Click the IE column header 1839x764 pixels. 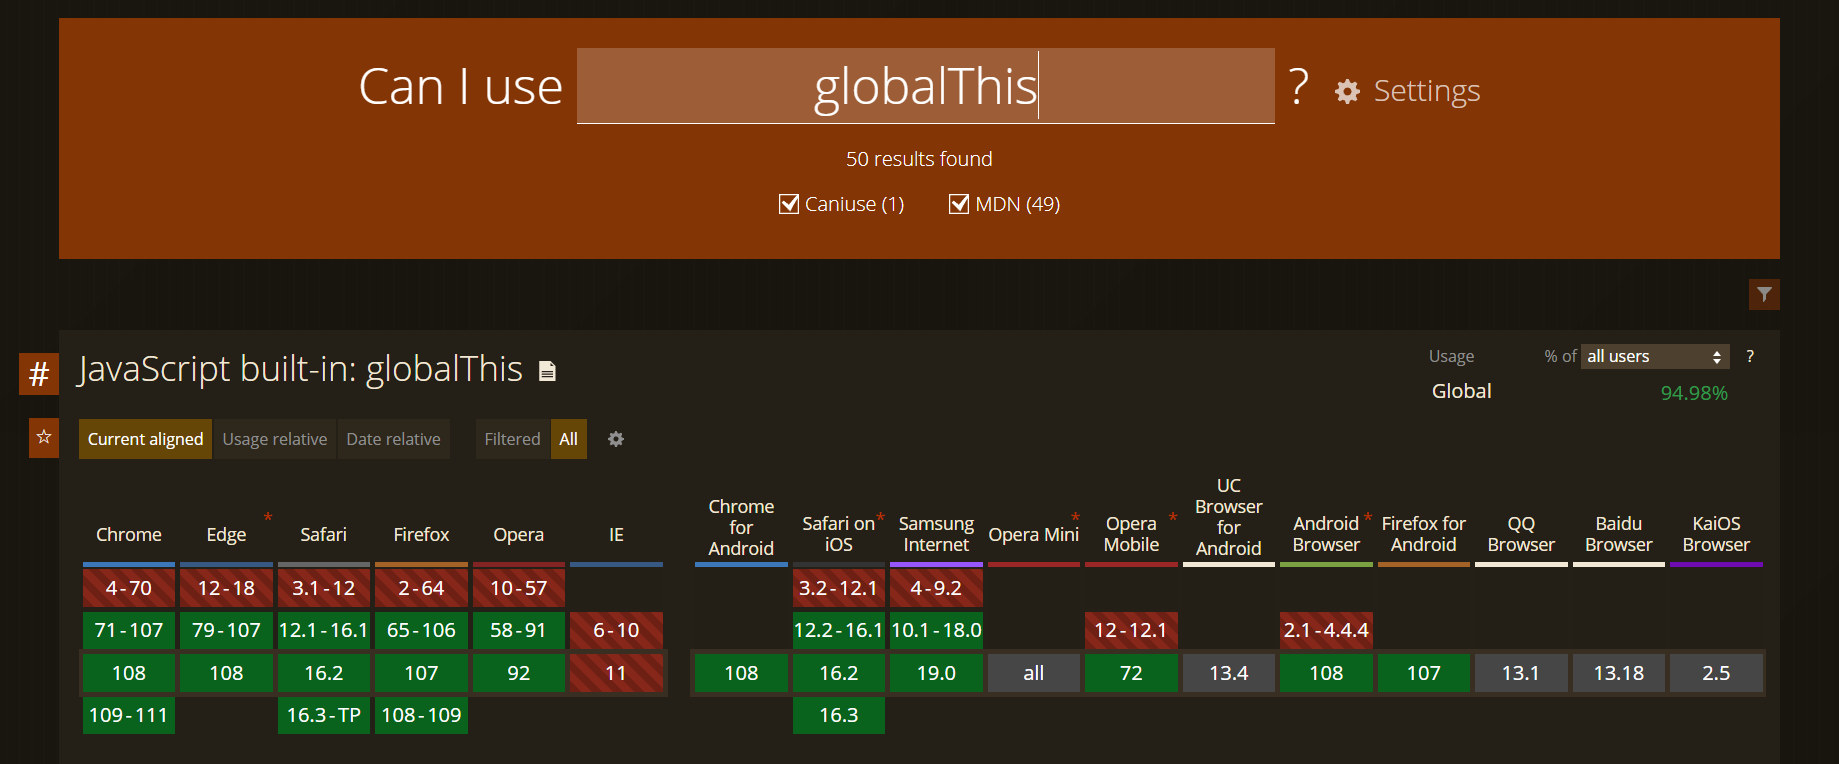tap(616, 535)
